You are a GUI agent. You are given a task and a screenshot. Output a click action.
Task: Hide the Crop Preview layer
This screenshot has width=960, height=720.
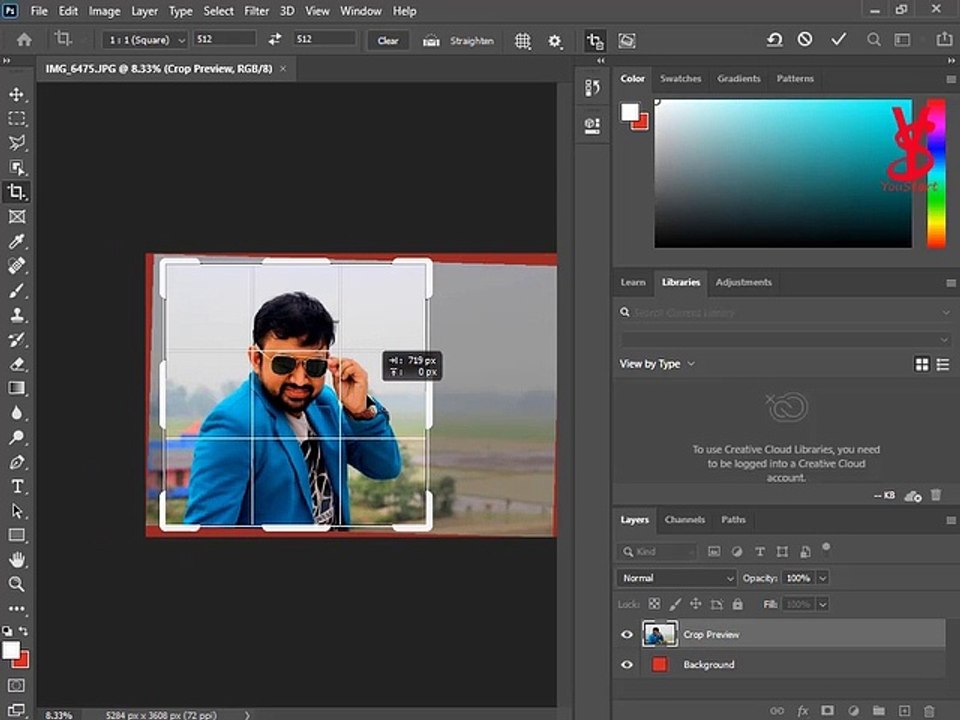pyautogui.click(x=626, y=634)
